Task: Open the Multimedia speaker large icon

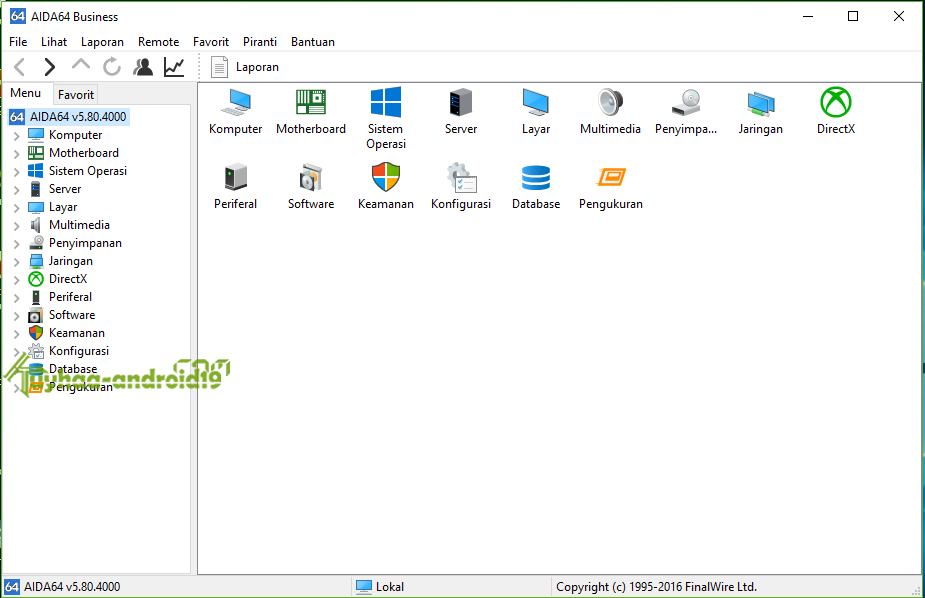Action: tap(610, 111)
